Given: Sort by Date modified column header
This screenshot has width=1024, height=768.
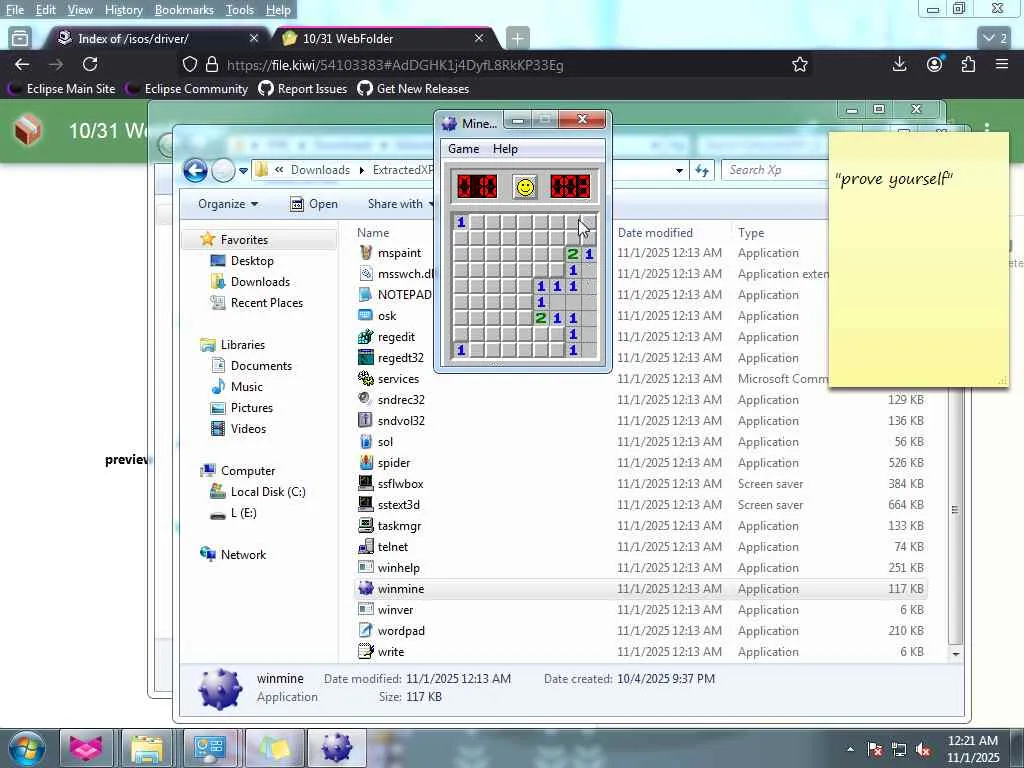Looking at the screenshot, I should click(655, 232).
